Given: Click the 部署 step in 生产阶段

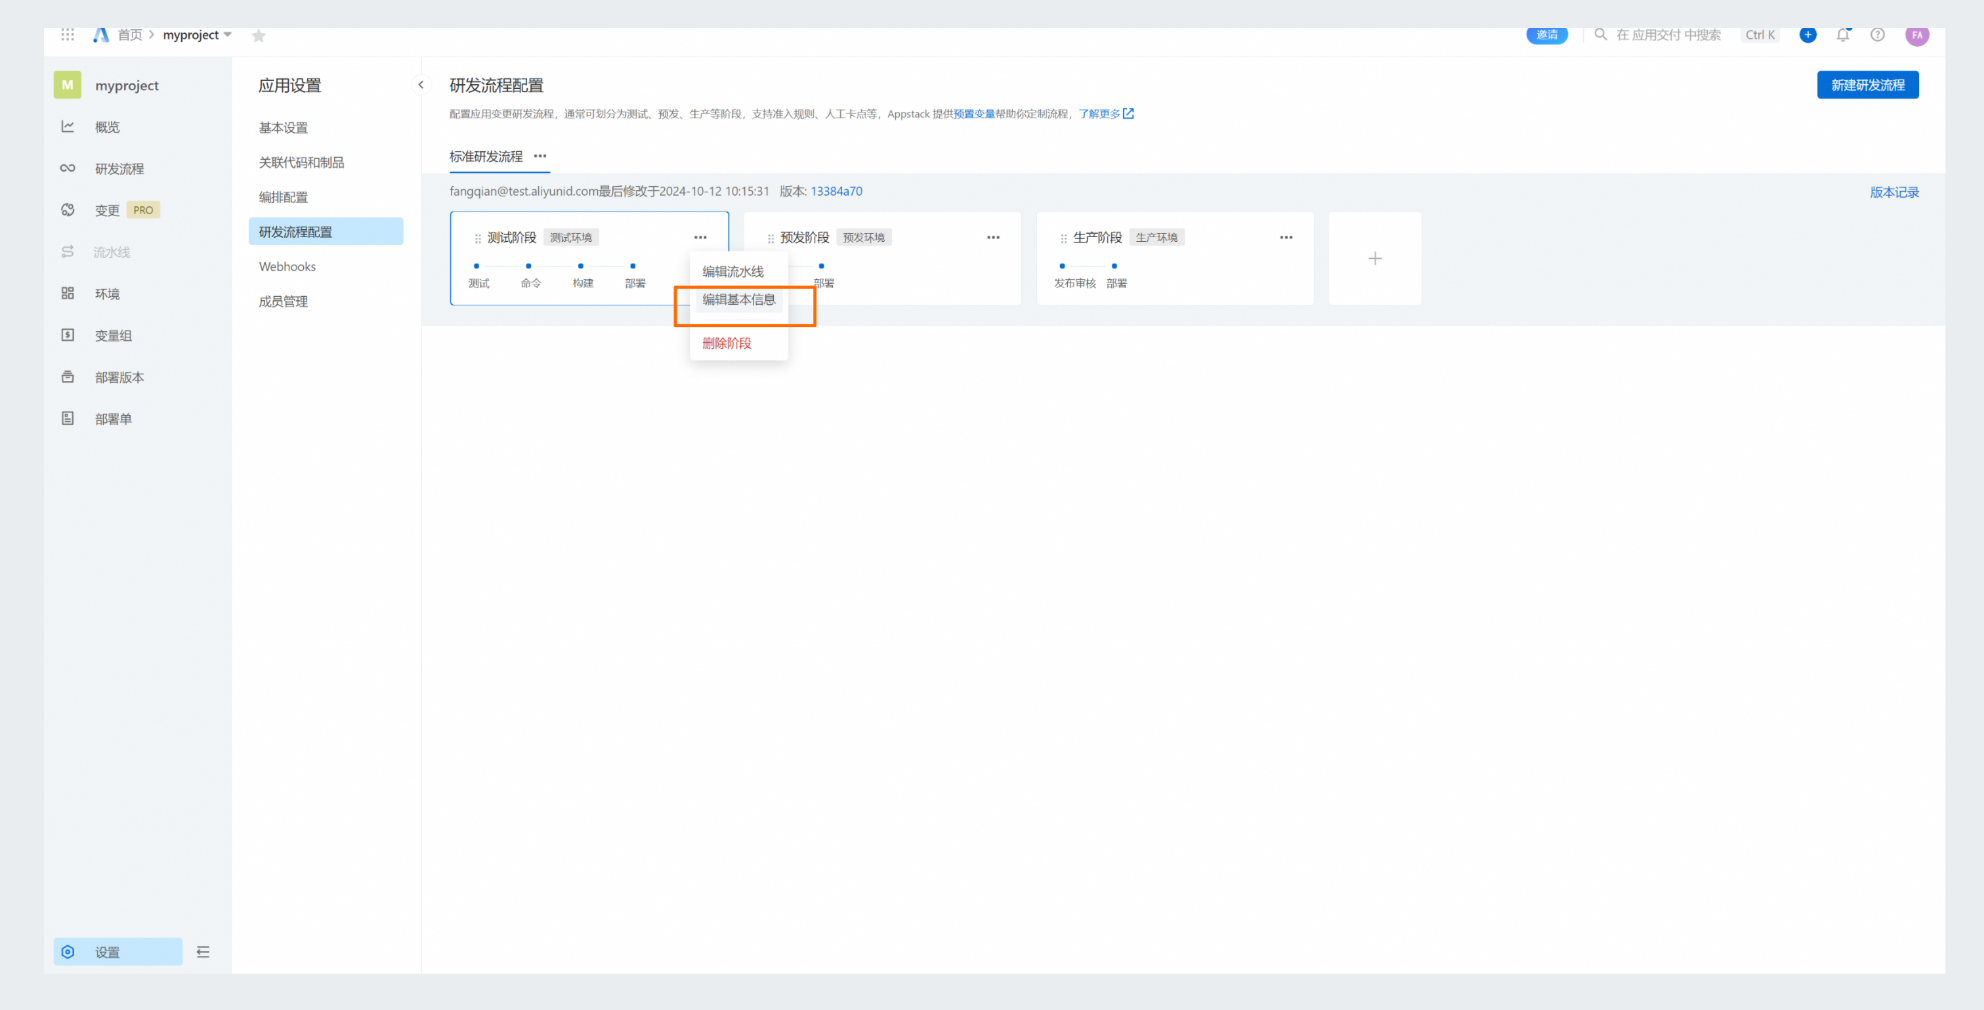Looking at the screenshot, I should [1117, 277].
